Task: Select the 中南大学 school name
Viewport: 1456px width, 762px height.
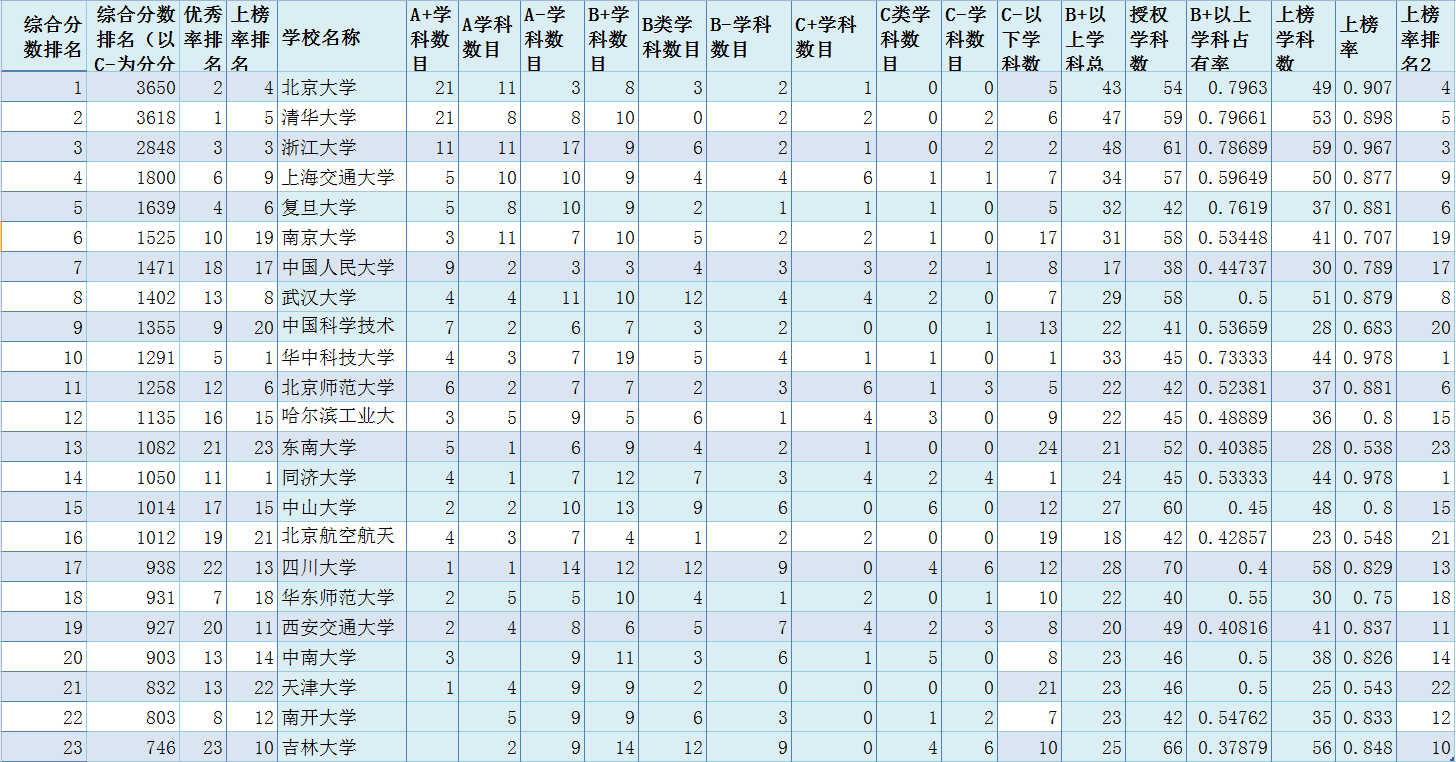Action: click(342, 657)
